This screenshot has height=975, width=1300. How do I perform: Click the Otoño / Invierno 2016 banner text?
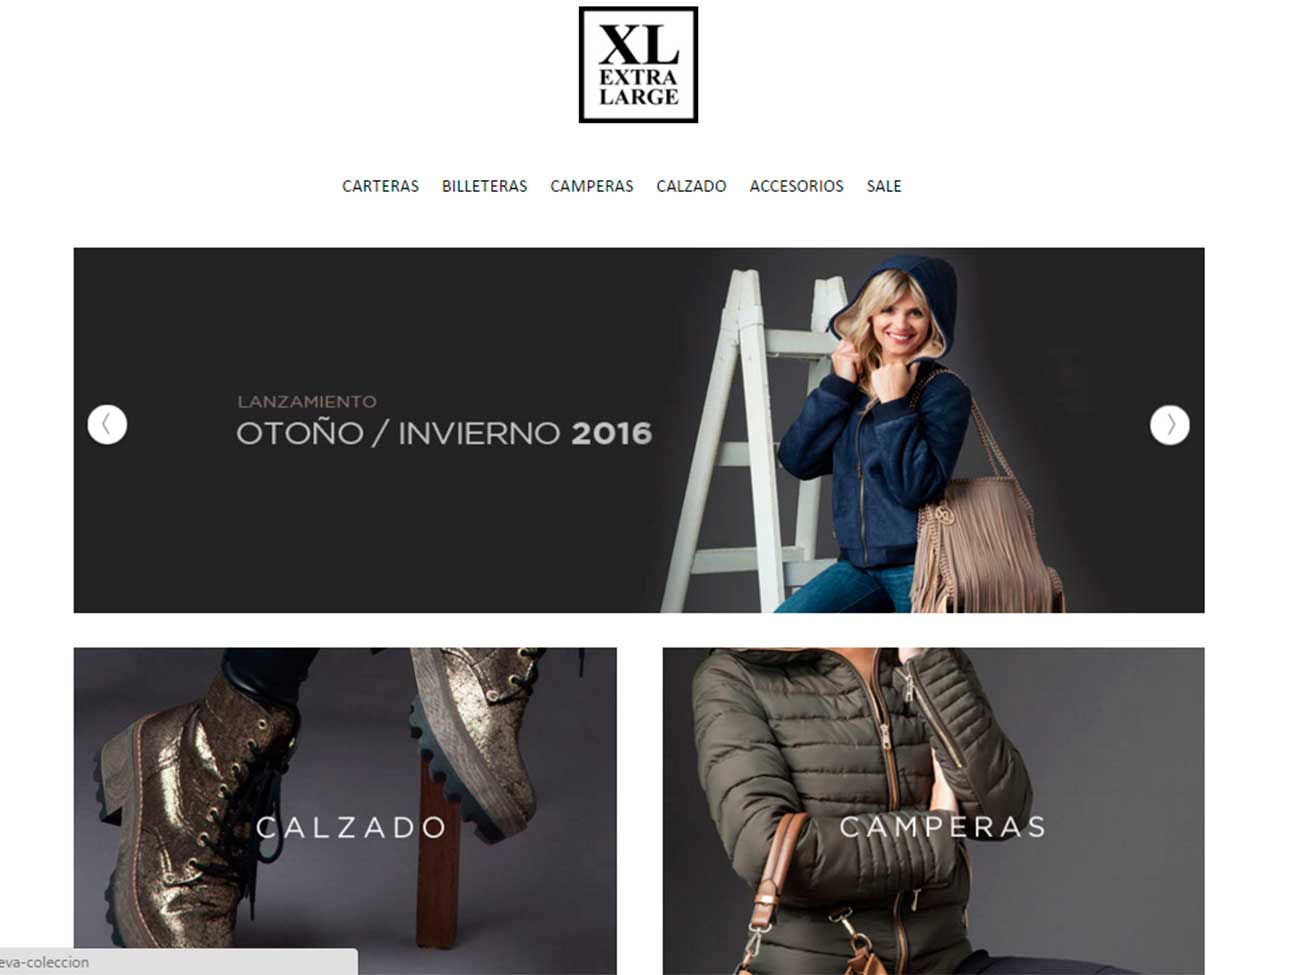444,433
